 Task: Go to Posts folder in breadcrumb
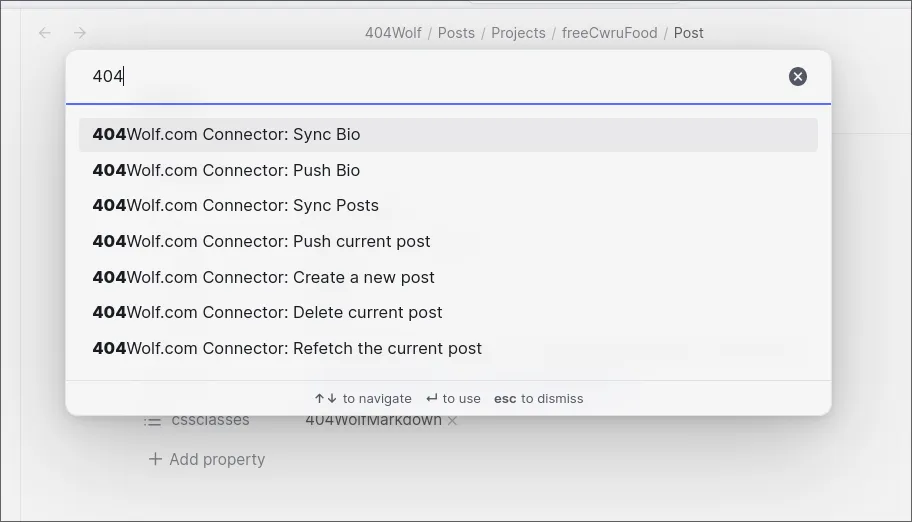[x=456, y=33]
